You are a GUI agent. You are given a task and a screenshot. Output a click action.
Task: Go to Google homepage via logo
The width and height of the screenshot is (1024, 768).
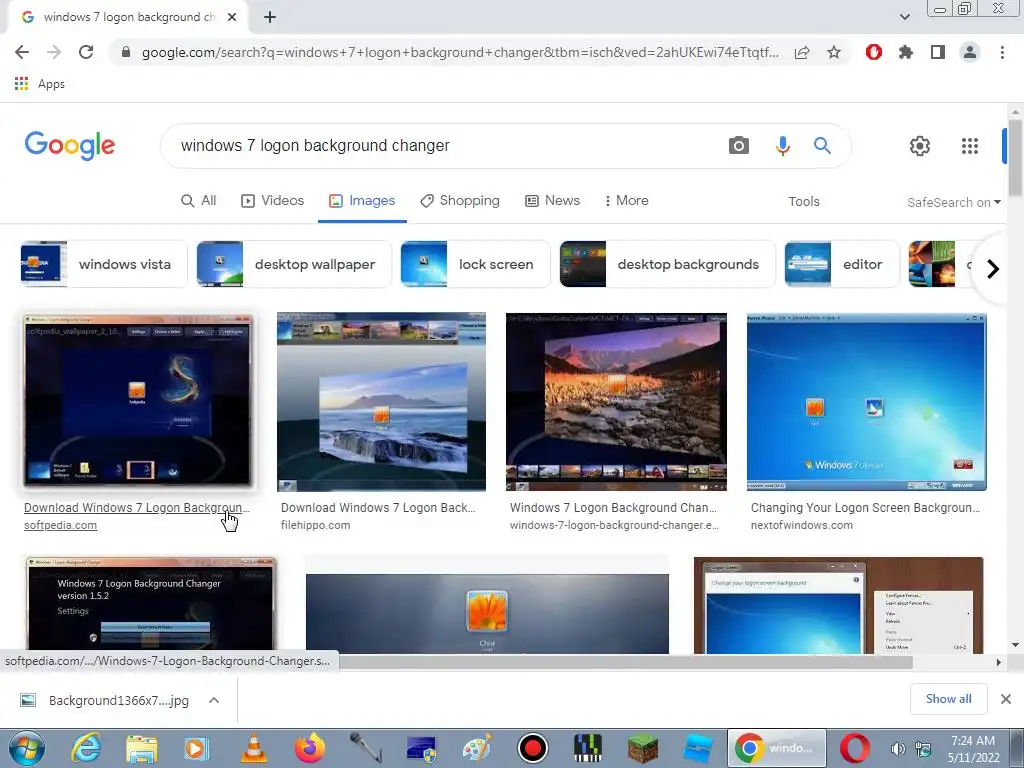(69, 145)
